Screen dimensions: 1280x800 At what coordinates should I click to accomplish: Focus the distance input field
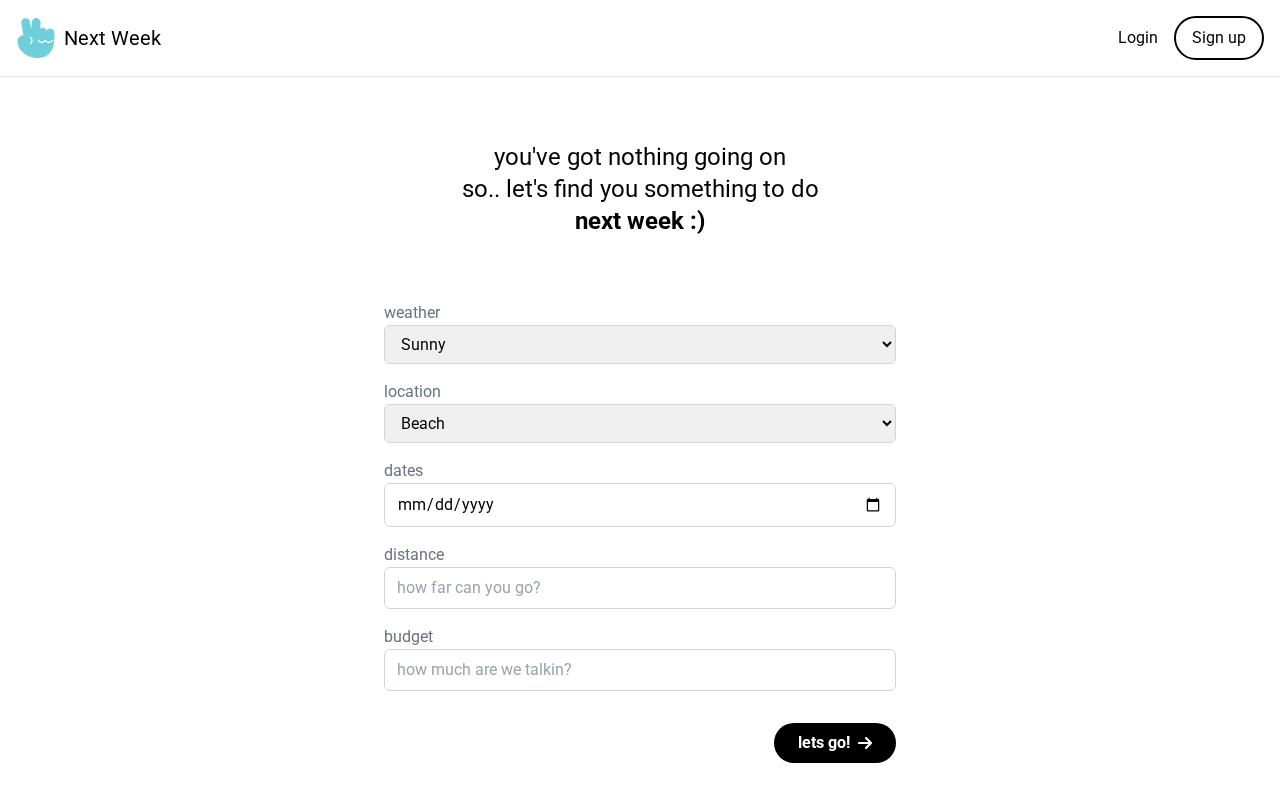pyautogui.click(x=640, y=588)
